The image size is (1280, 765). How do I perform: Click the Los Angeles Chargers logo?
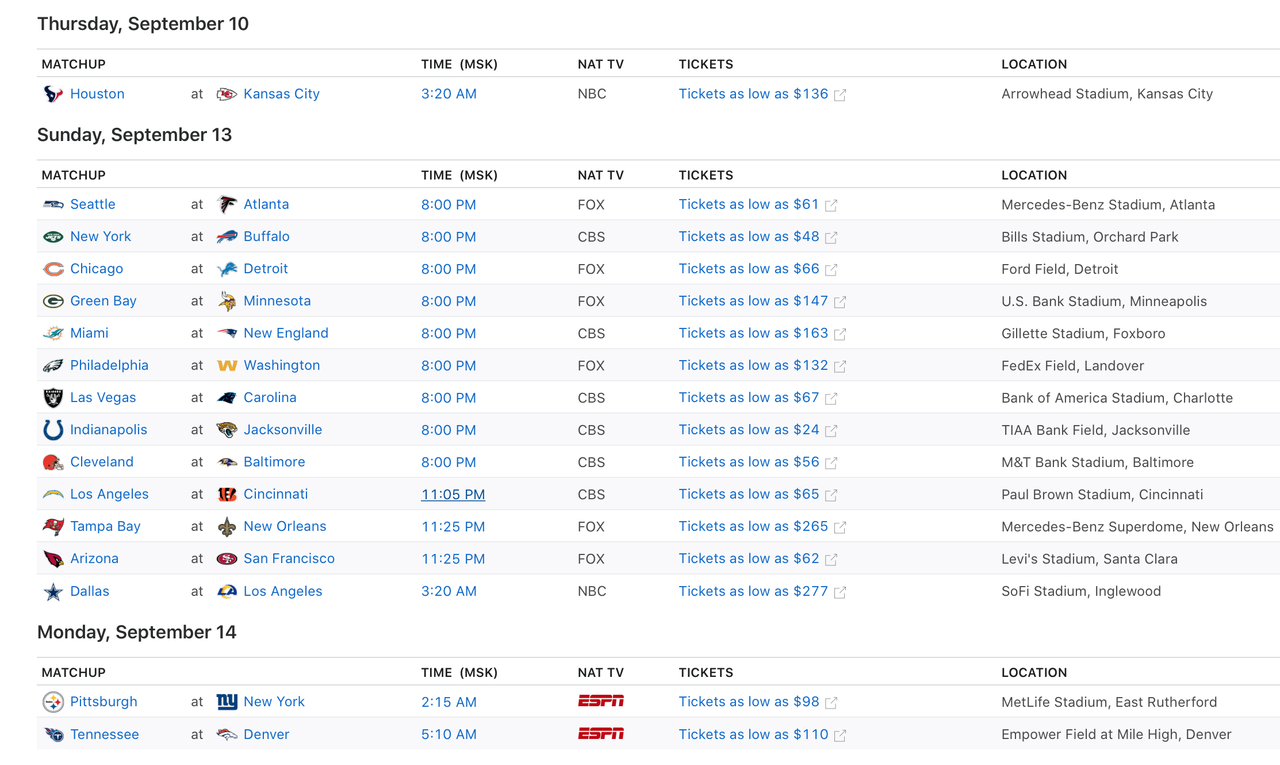[53, 494]
